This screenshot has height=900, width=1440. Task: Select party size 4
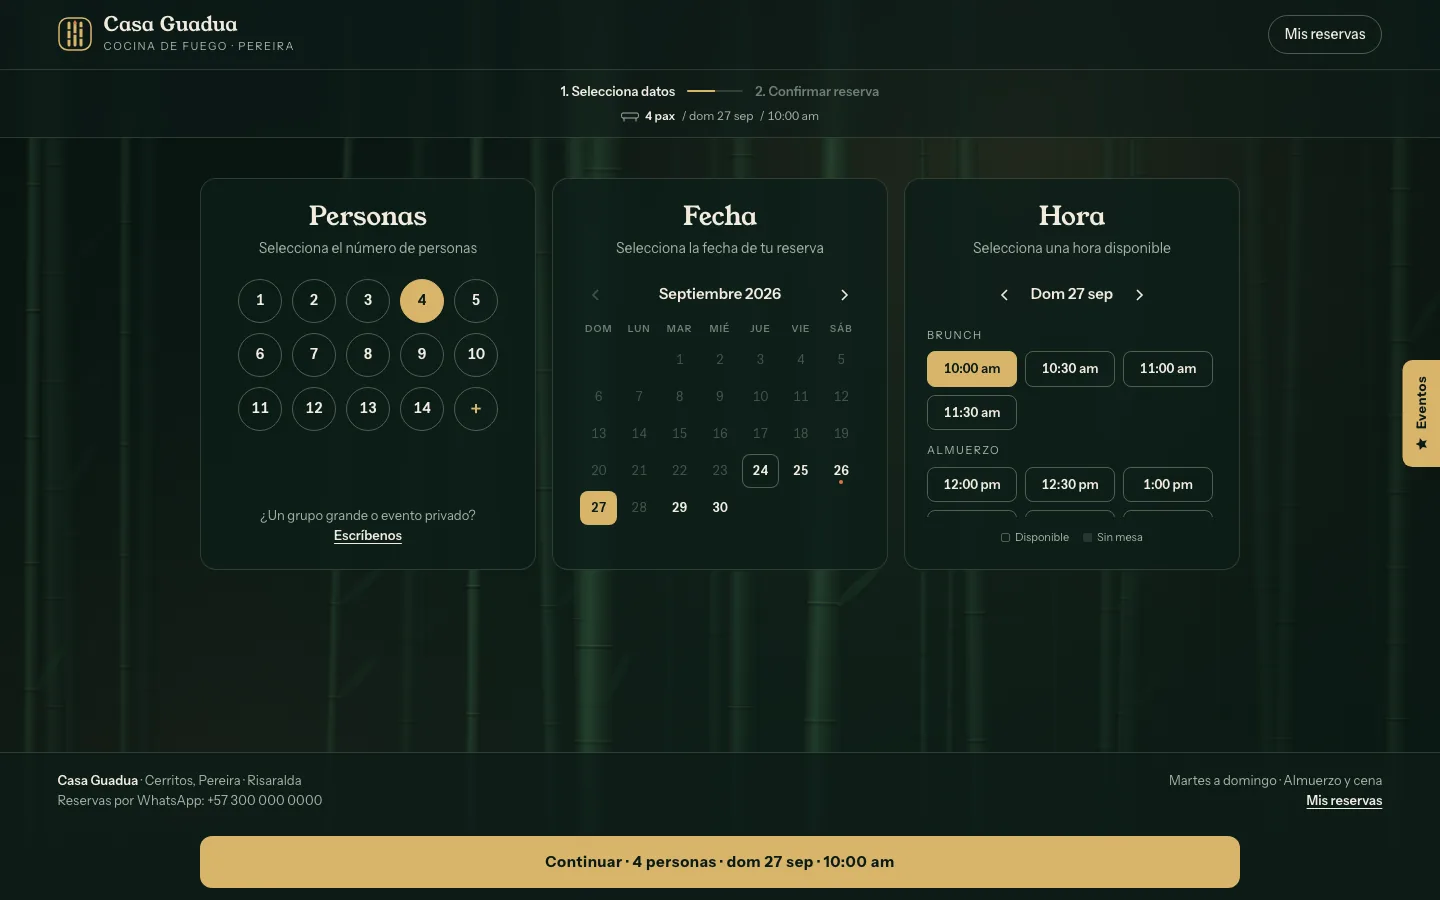pyautogui.click(x=422, y=300)
